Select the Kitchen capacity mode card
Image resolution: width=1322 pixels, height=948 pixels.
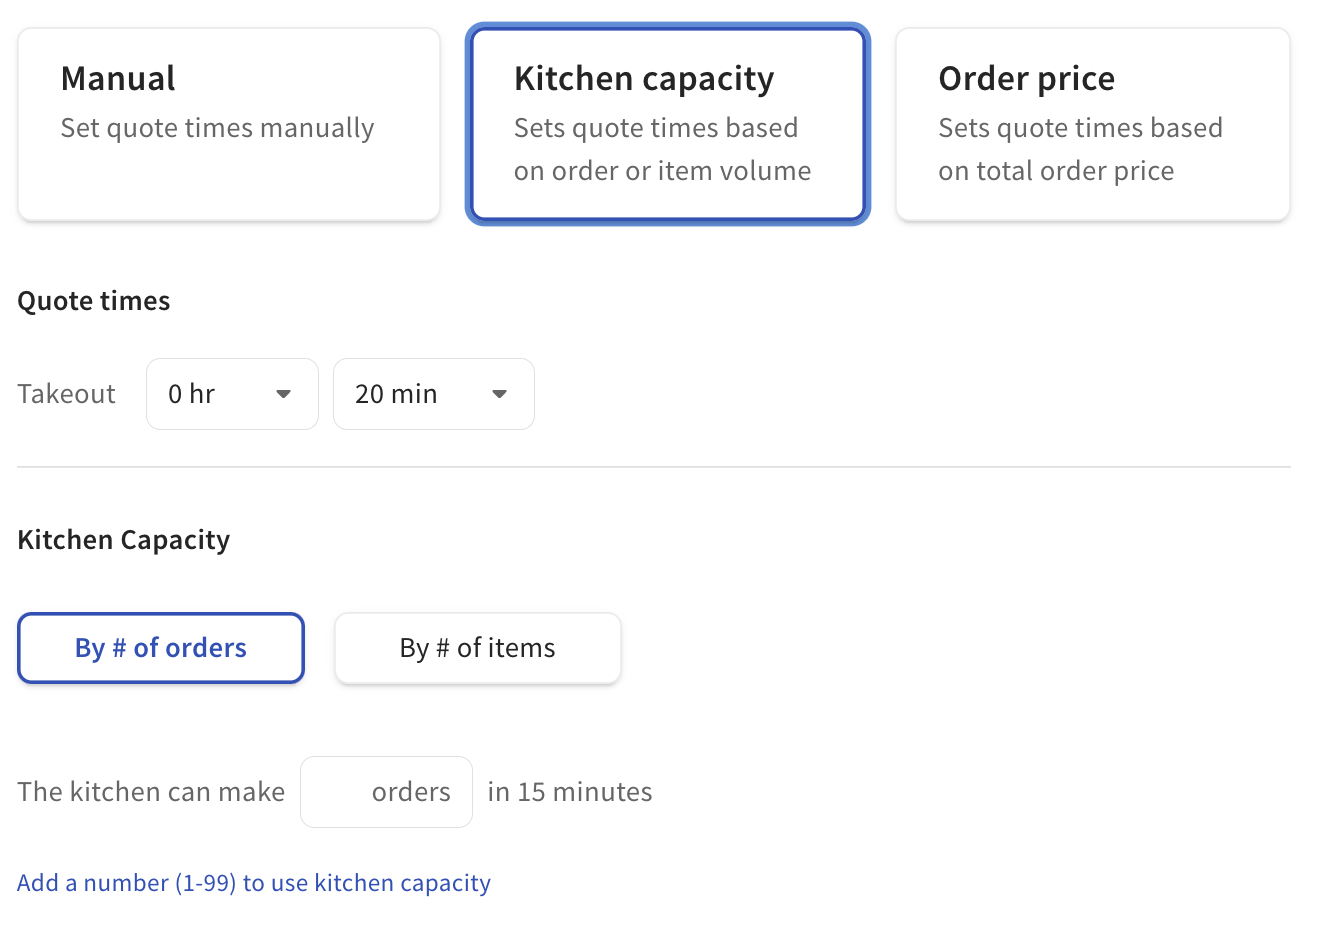point(667,123)
